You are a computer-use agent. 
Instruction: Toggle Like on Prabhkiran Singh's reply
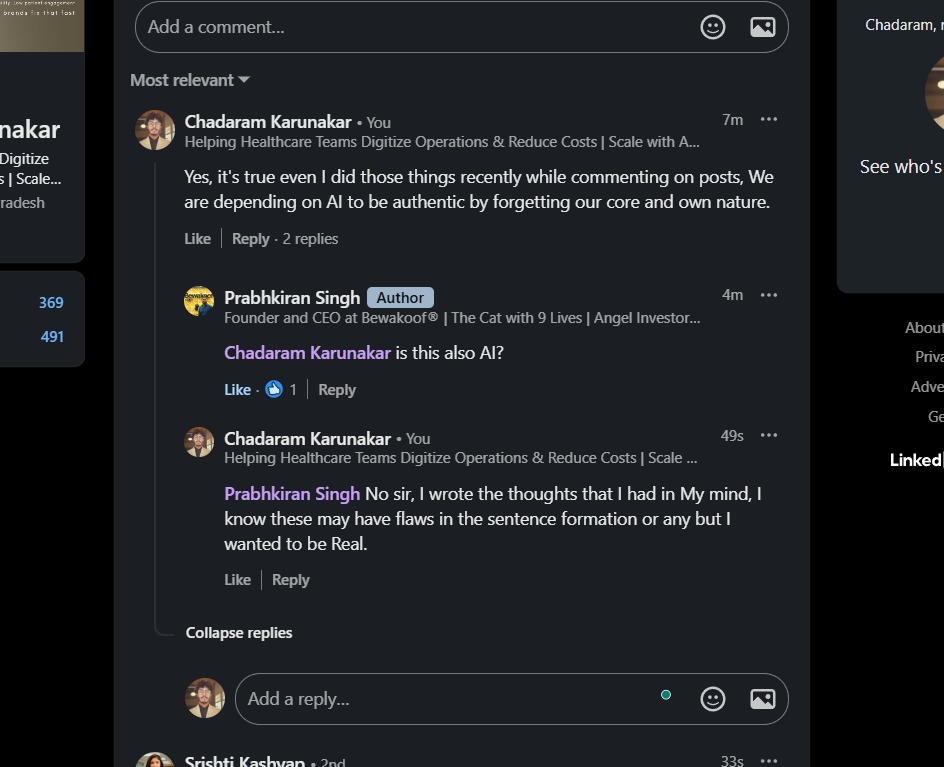coord(237,390)
